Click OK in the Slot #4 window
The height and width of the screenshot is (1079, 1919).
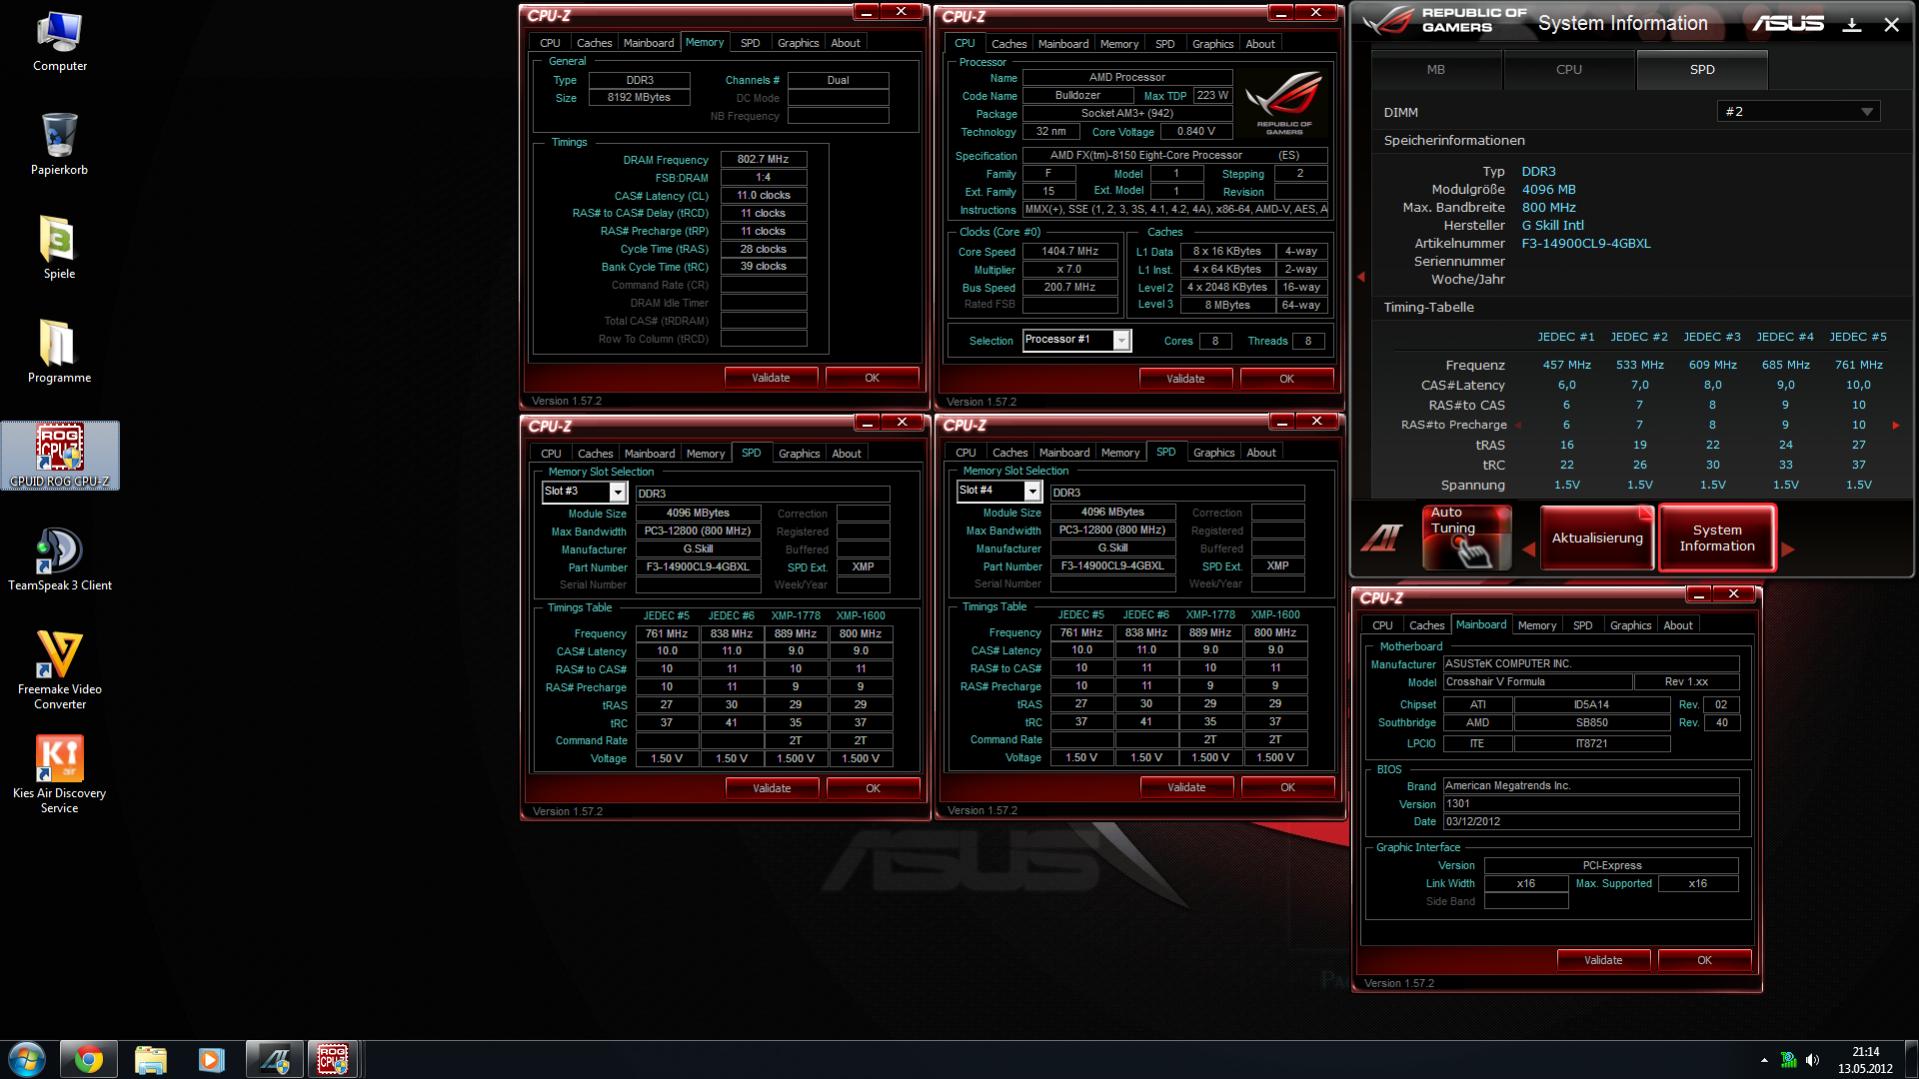click(x=1288, y=788)
